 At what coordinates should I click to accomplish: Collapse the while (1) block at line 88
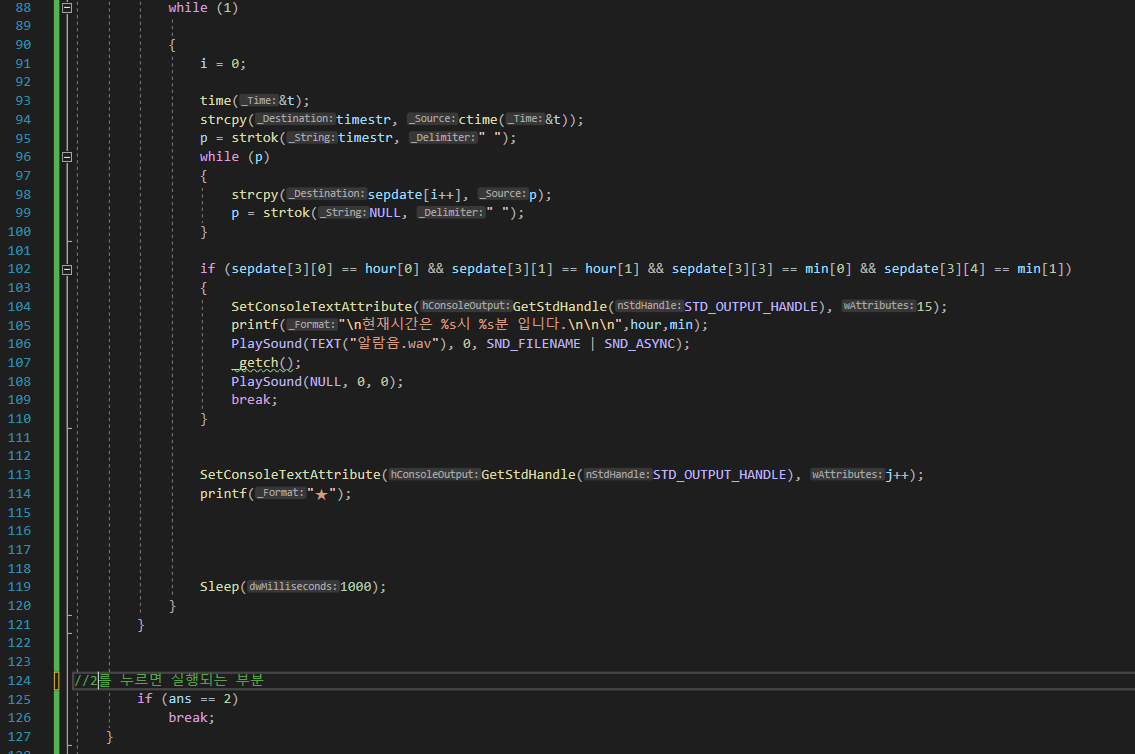(67, 7)
